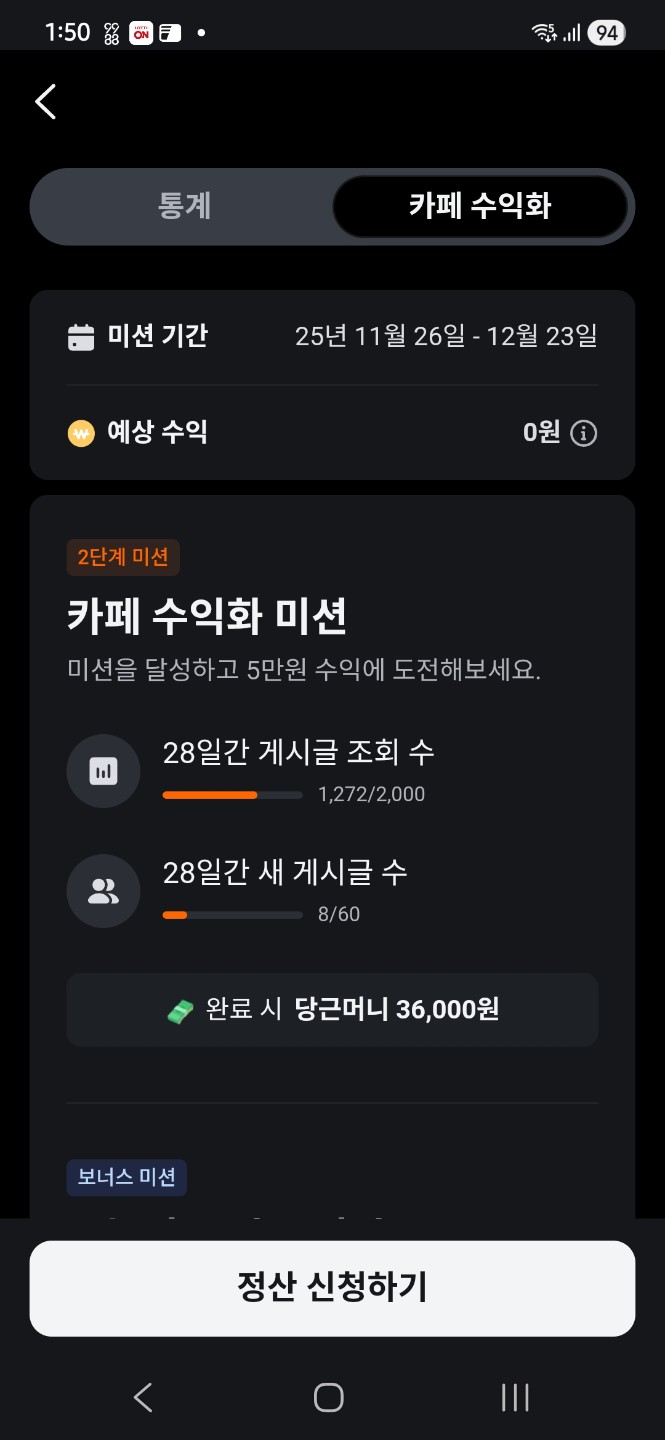Tap the 2단계 미션 badge
The height and width of the screenshot is (1440, 665).
click(123, 558)
